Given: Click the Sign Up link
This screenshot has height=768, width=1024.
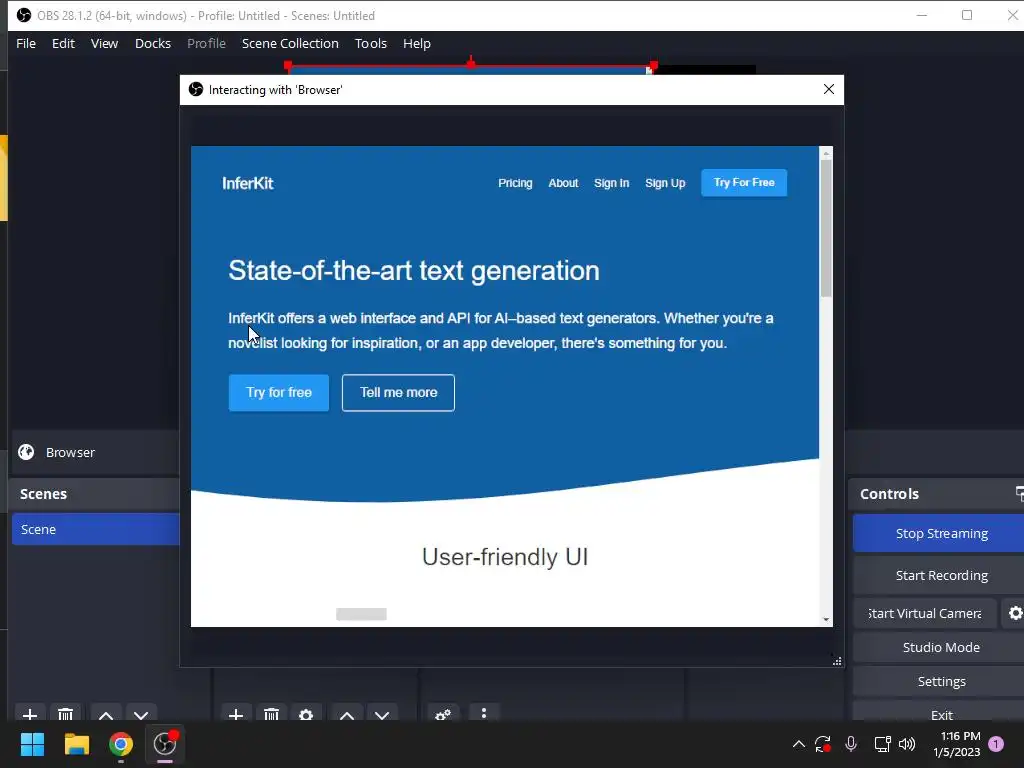Looking at the screenshot, I should click(665, 183).
